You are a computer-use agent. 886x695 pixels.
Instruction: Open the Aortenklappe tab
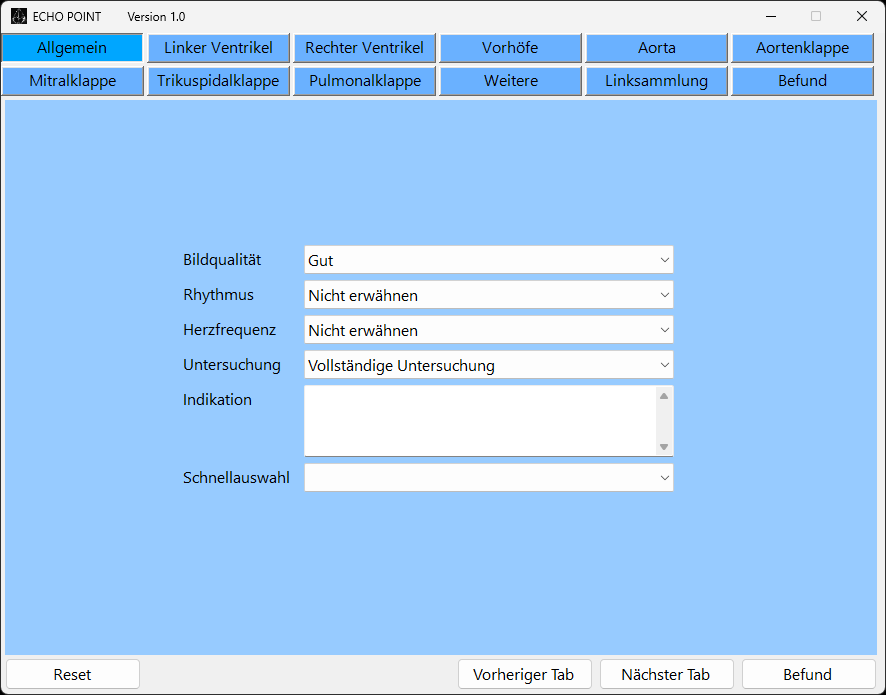pyautogui.click(x=802, y=48)
